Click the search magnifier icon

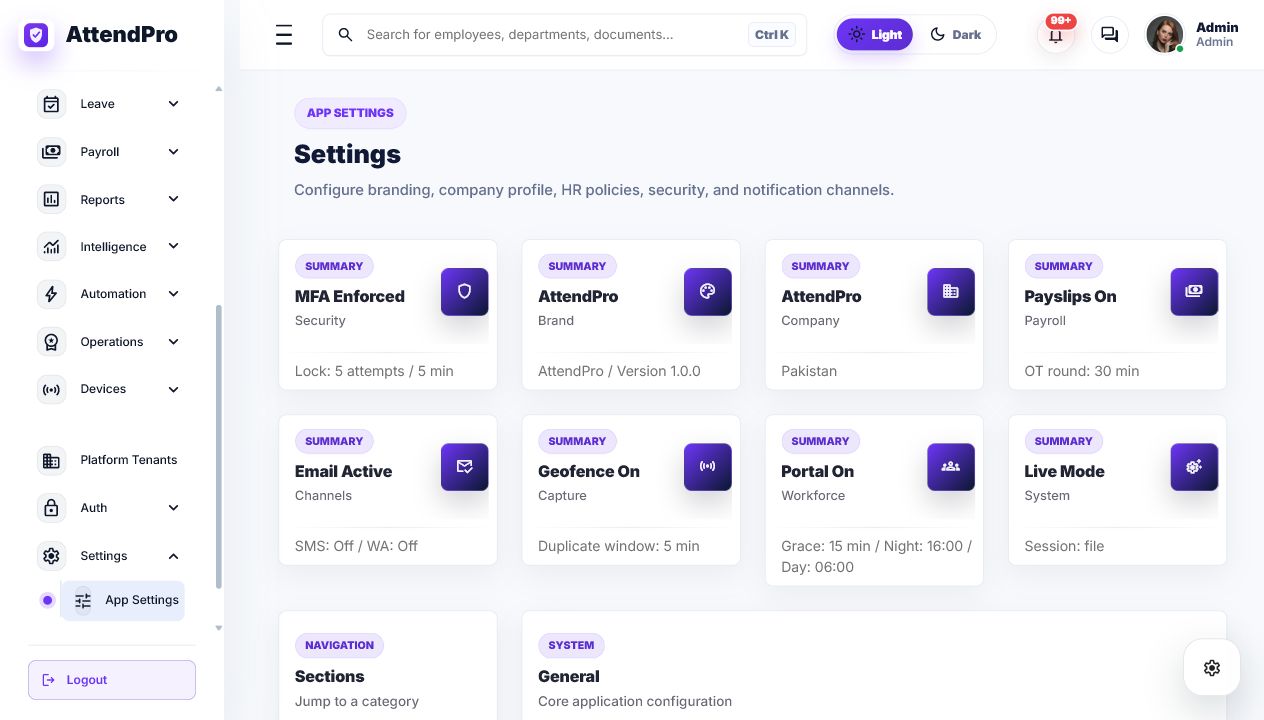(x=345, y=35)
